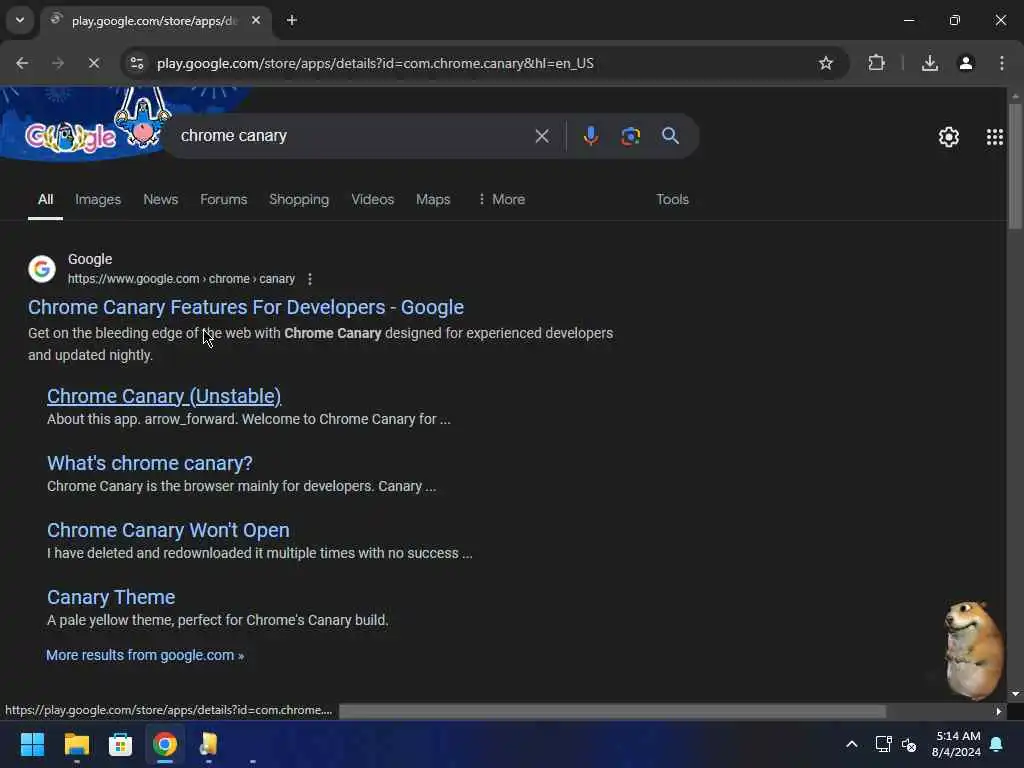Screen dimensions: 1024x768
Task: Submit search with magnifier icon
Action: (670, 136)
